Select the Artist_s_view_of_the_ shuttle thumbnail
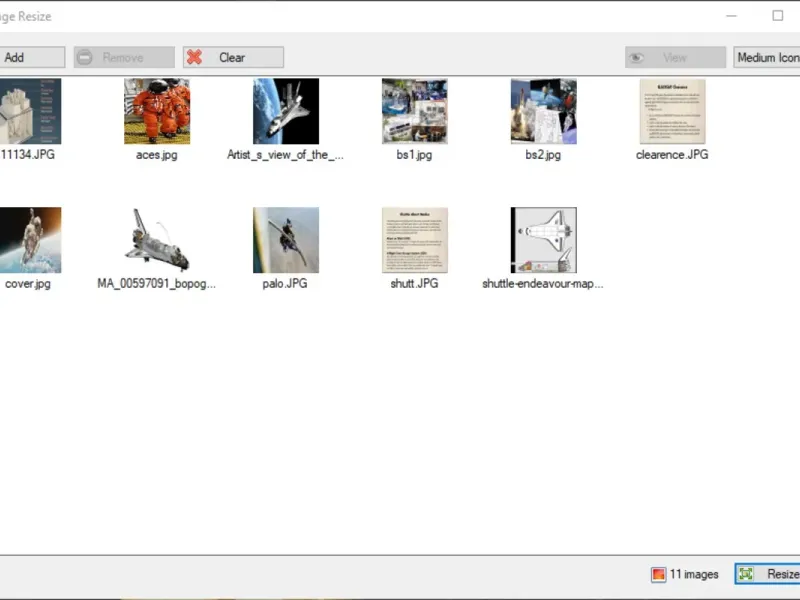Image resolution: width=800 pixels, height=600 pixels. click(286, 111)
